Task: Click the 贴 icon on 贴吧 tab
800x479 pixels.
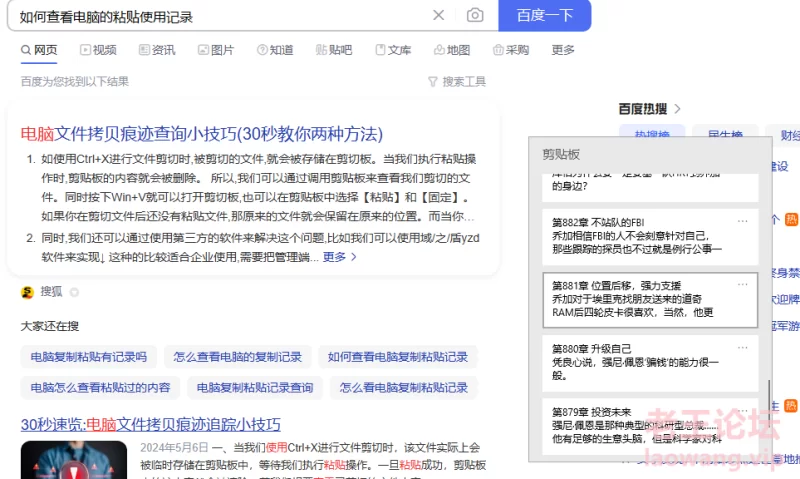Action: tap(321, 50)
